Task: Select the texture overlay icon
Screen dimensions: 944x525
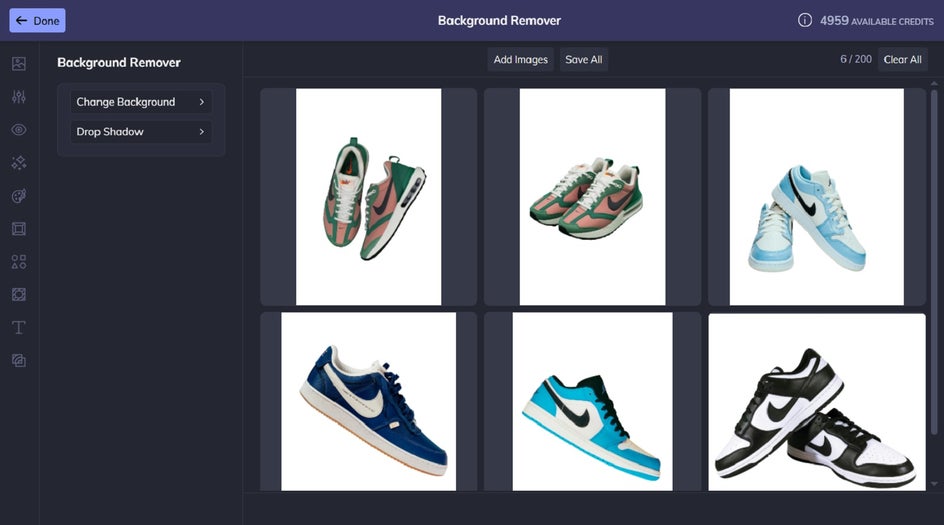Action: [19, 294]
